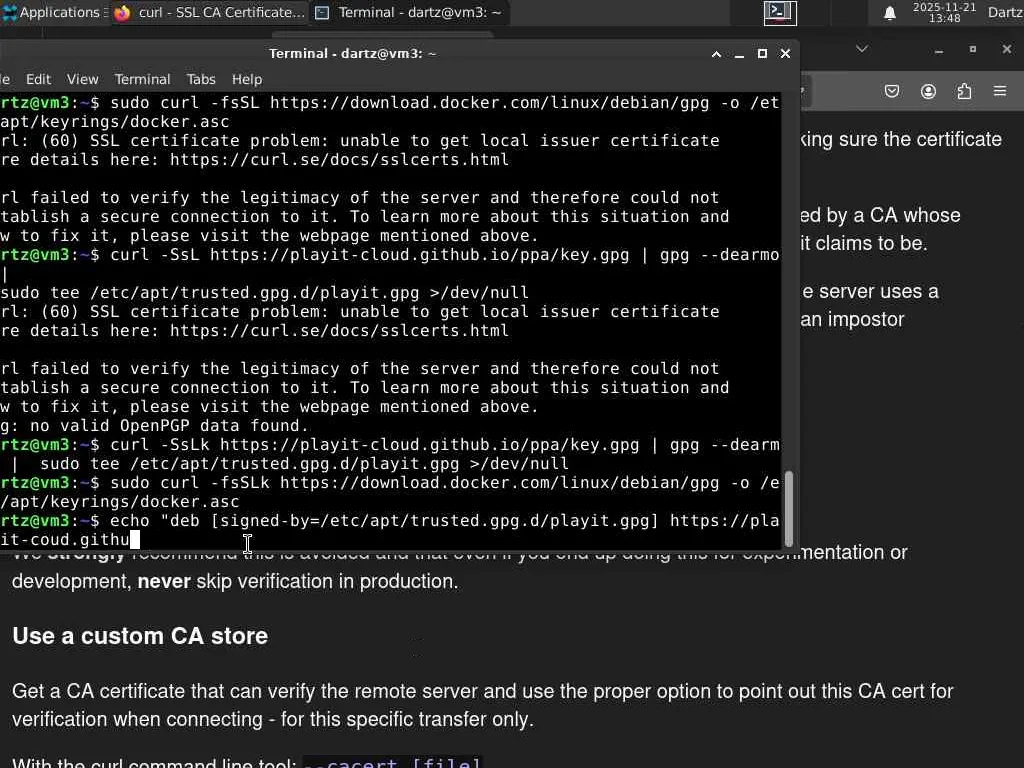Maximize the Terminal window
The width and height of the screenshot is (1024, 768).
click(762, 54)
